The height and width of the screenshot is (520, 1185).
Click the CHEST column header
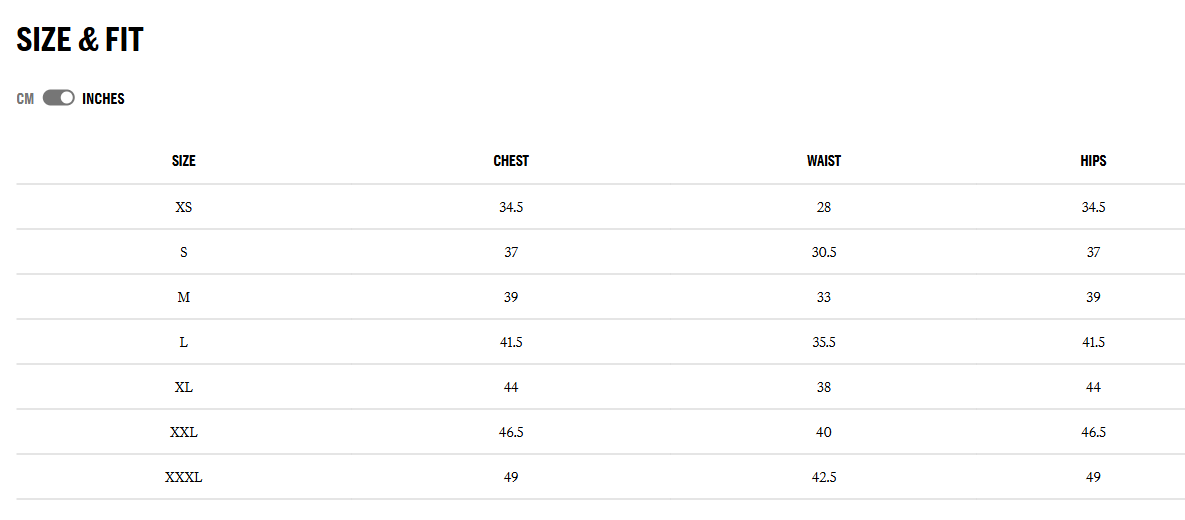point(511,161)
